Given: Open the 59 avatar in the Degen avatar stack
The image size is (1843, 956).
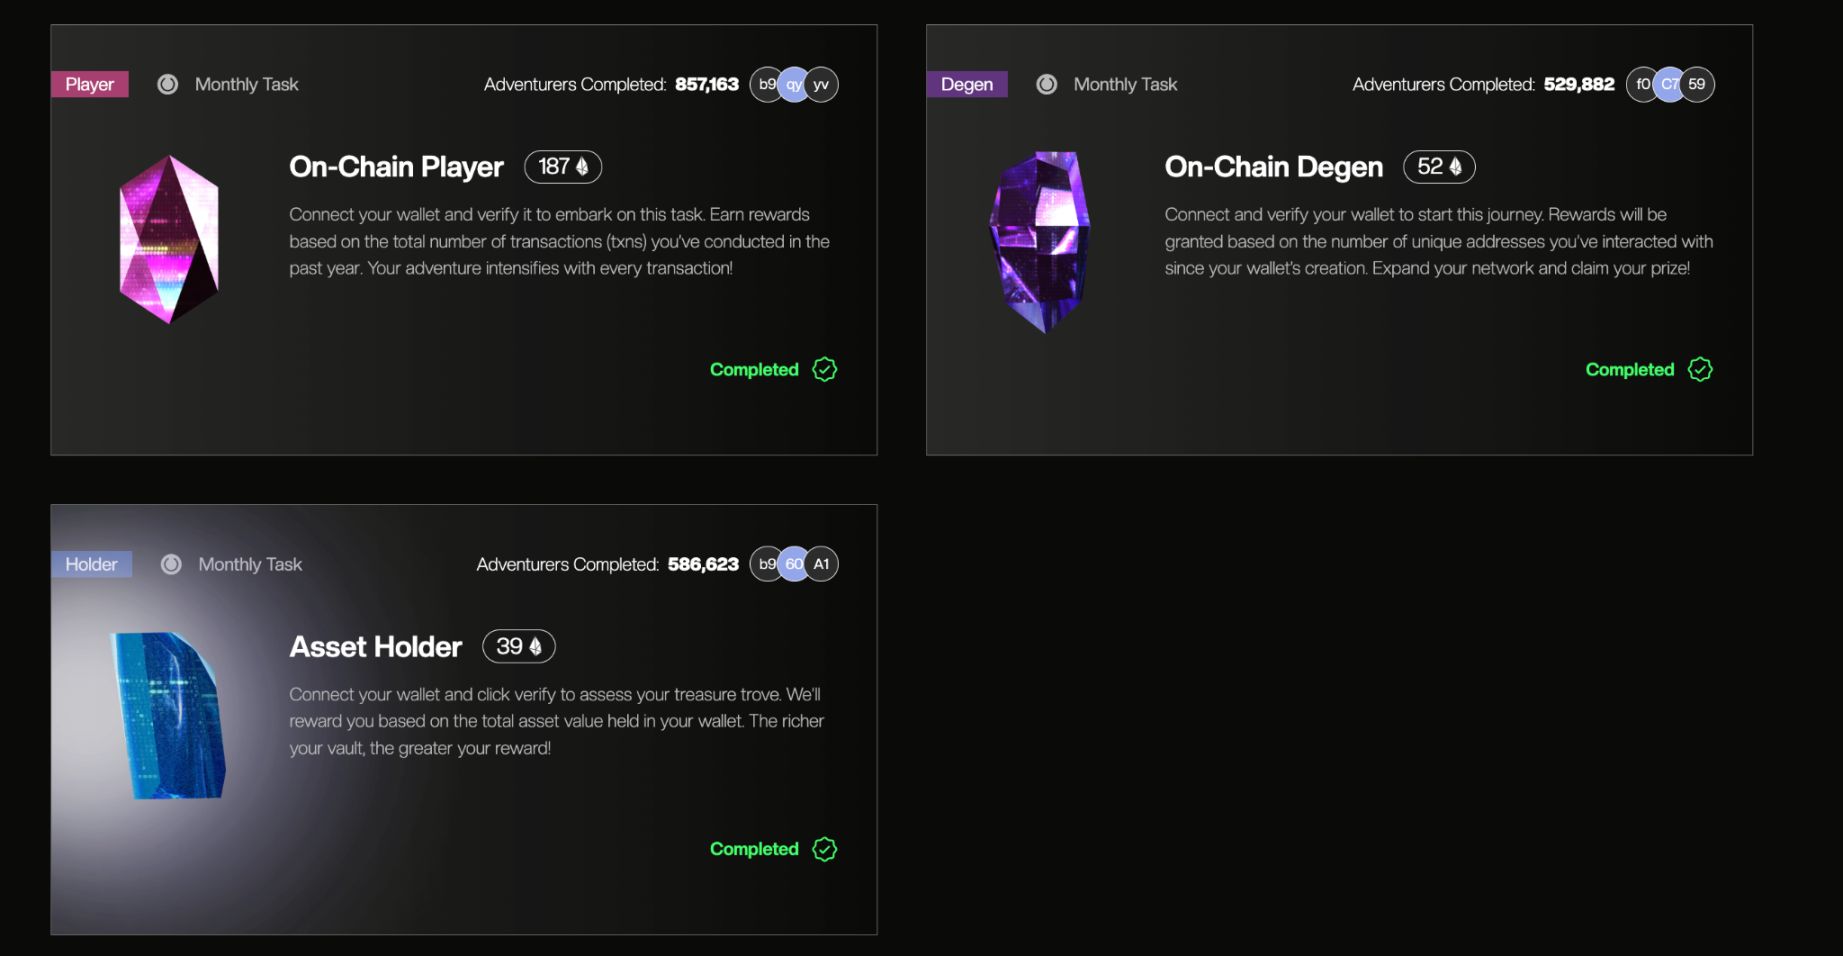Looking at the screenshot, I should [1696, 84].
